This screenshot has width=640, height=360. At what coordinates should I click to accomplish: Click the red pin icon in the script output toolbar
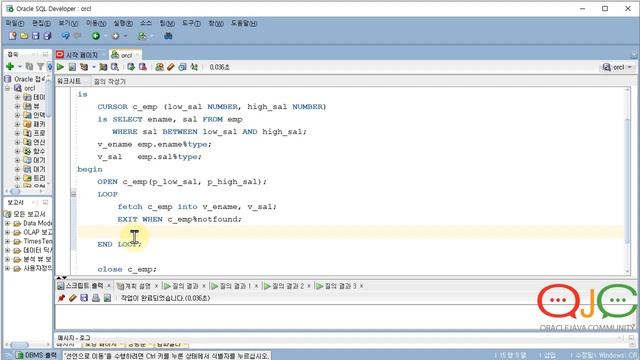pos(61,298)
